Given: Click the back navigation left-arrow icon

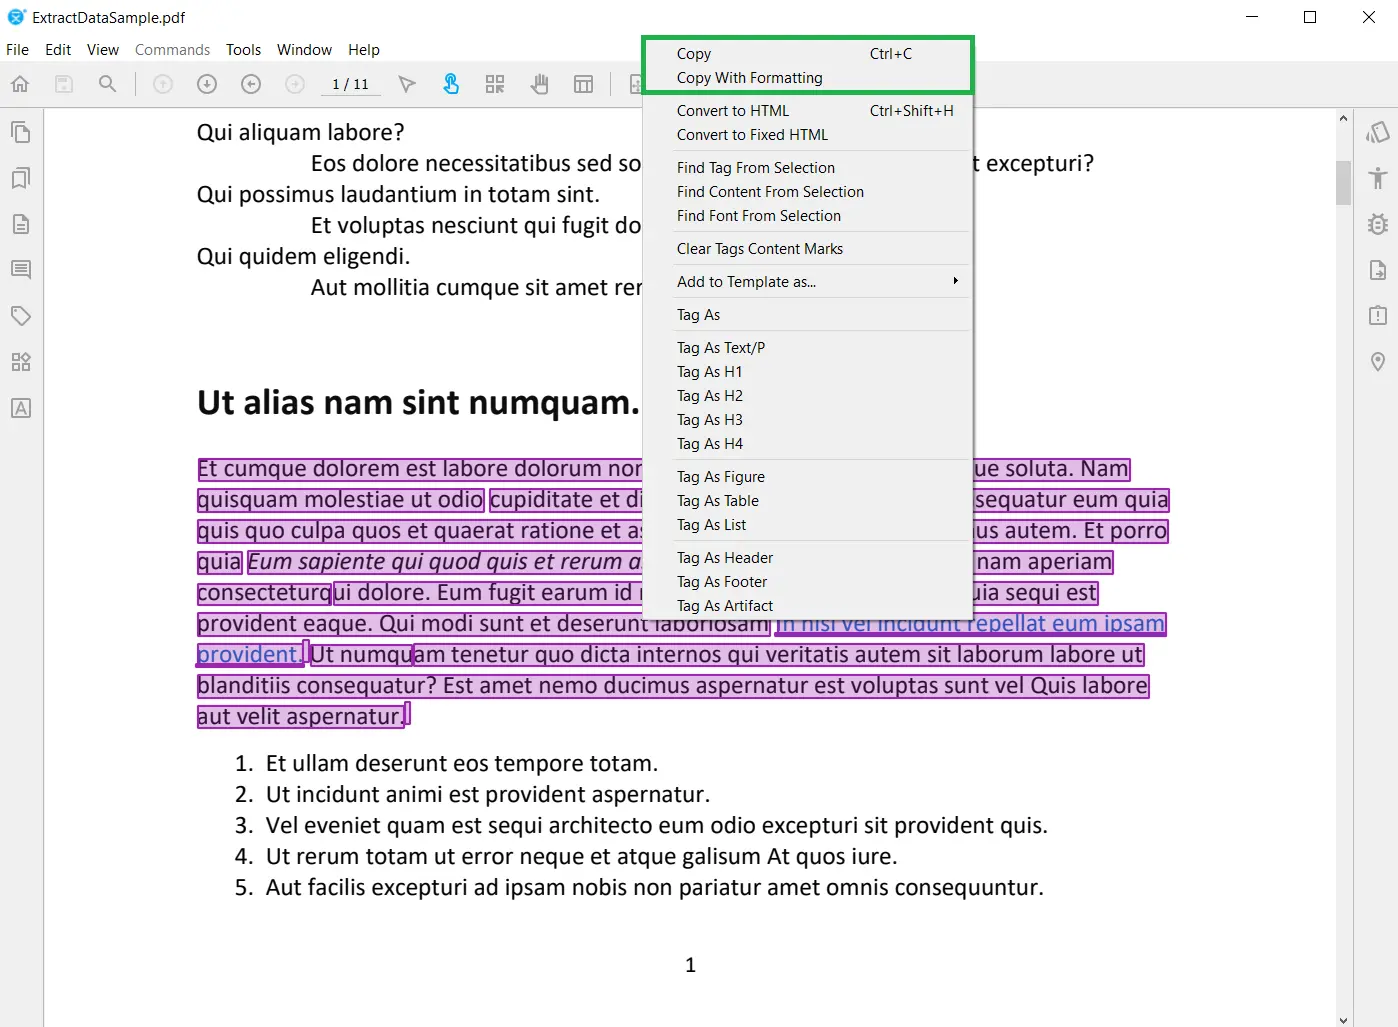Looking at the screenshot, I should pos(251,84).
